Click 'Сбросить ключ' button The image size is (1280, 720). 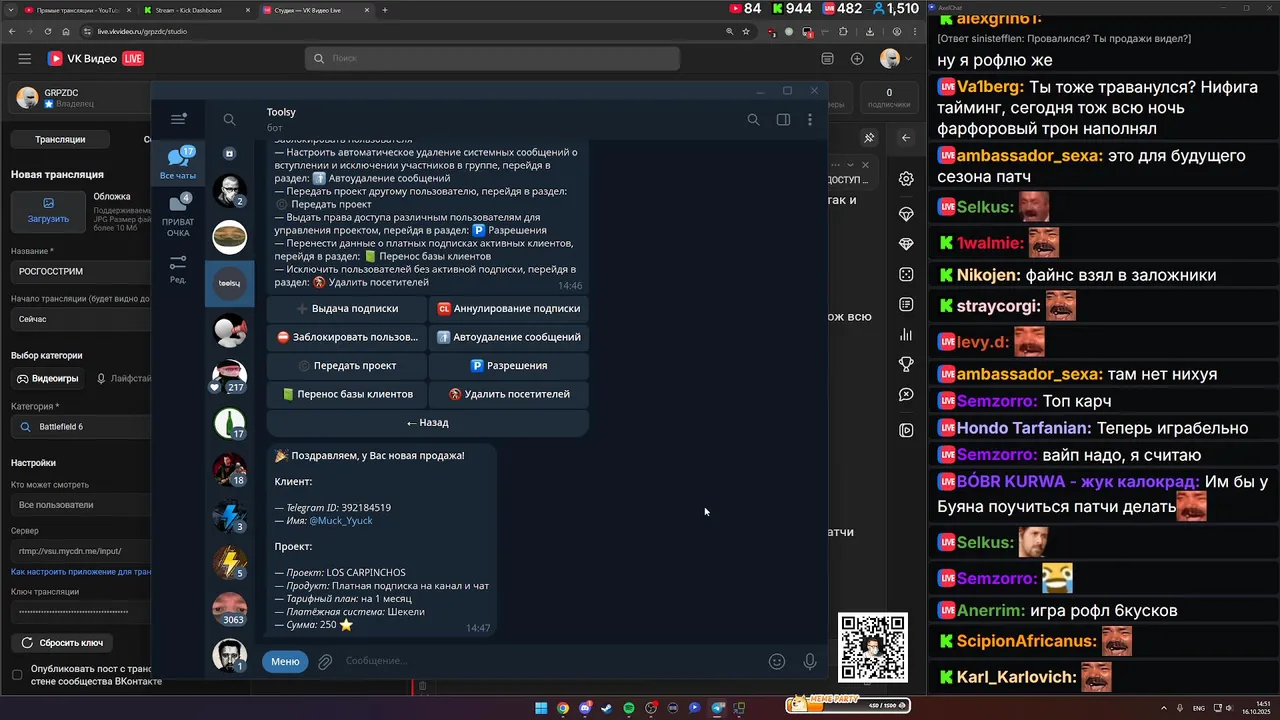click(62, 643)
